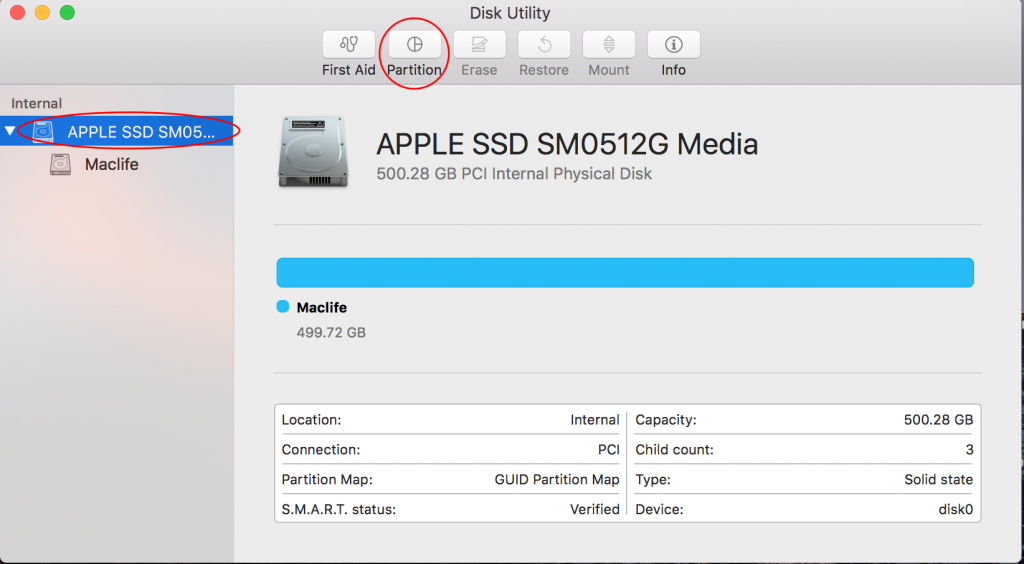
Task: Click the Type value Solid state
Action: (x=938, y=479)
